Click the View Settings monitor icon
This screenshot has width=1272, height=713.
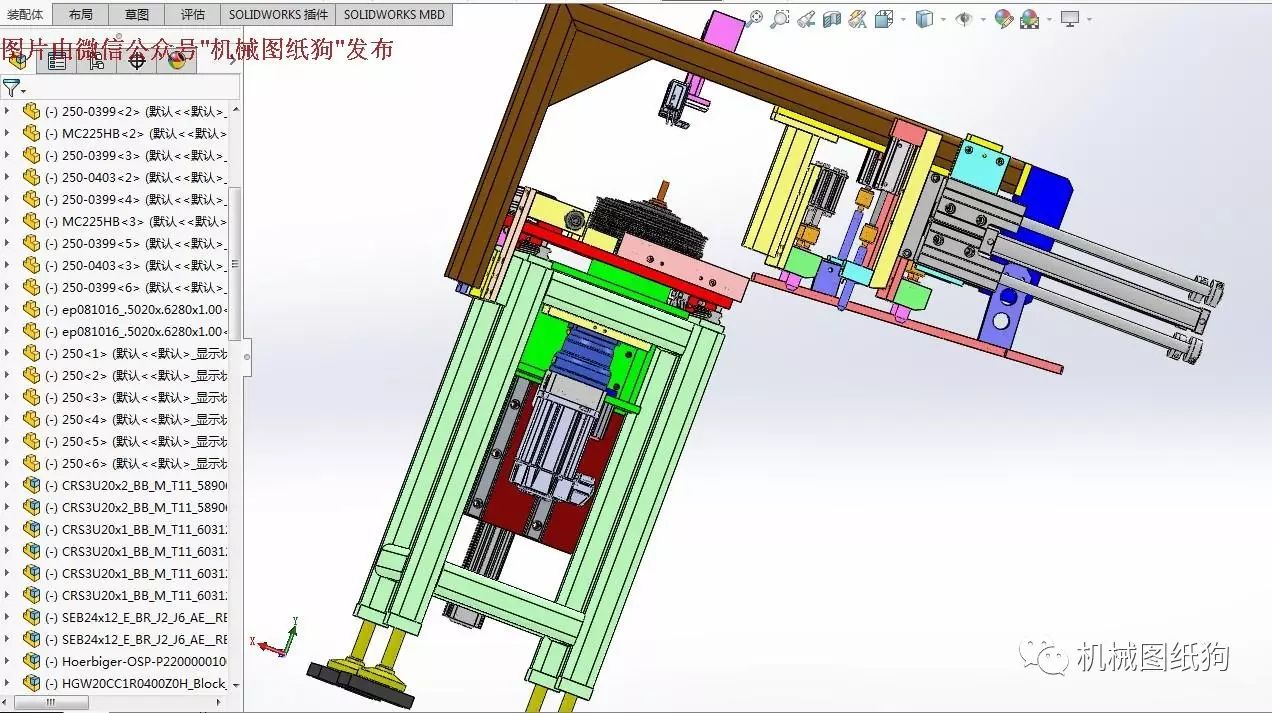pos(1070,18)
